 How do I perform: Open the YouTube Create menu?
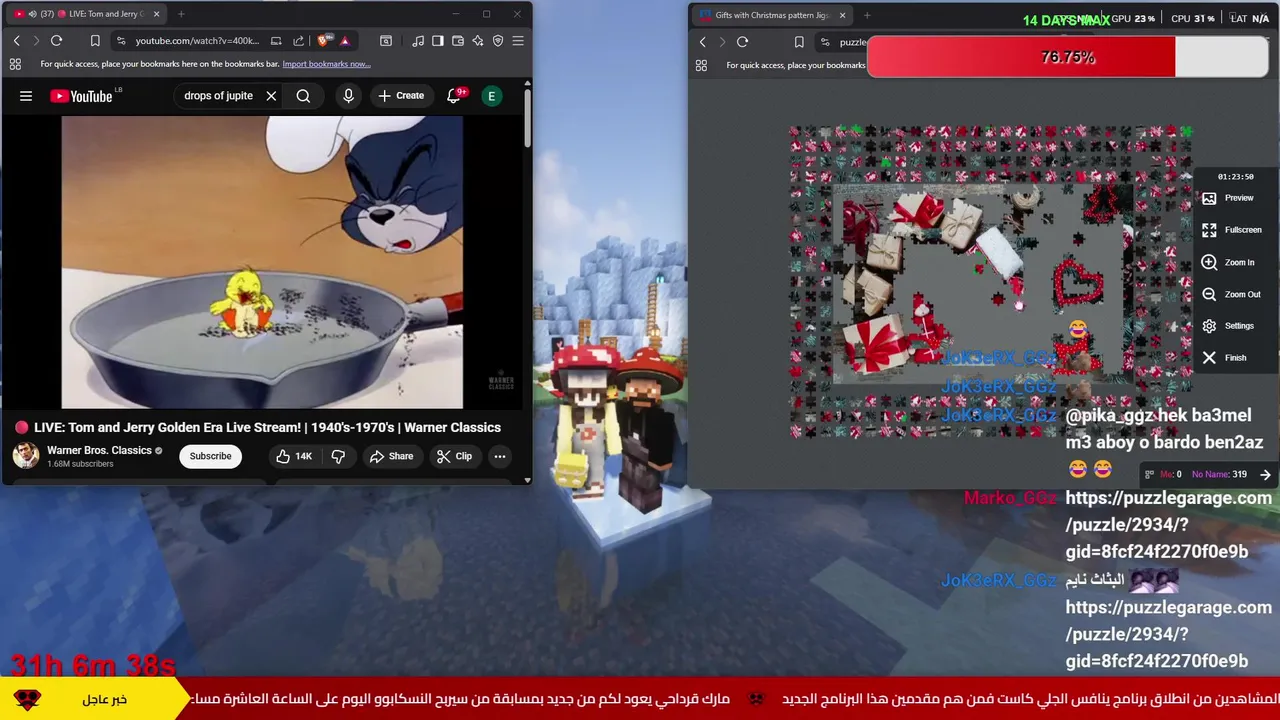tap(401, 96)
